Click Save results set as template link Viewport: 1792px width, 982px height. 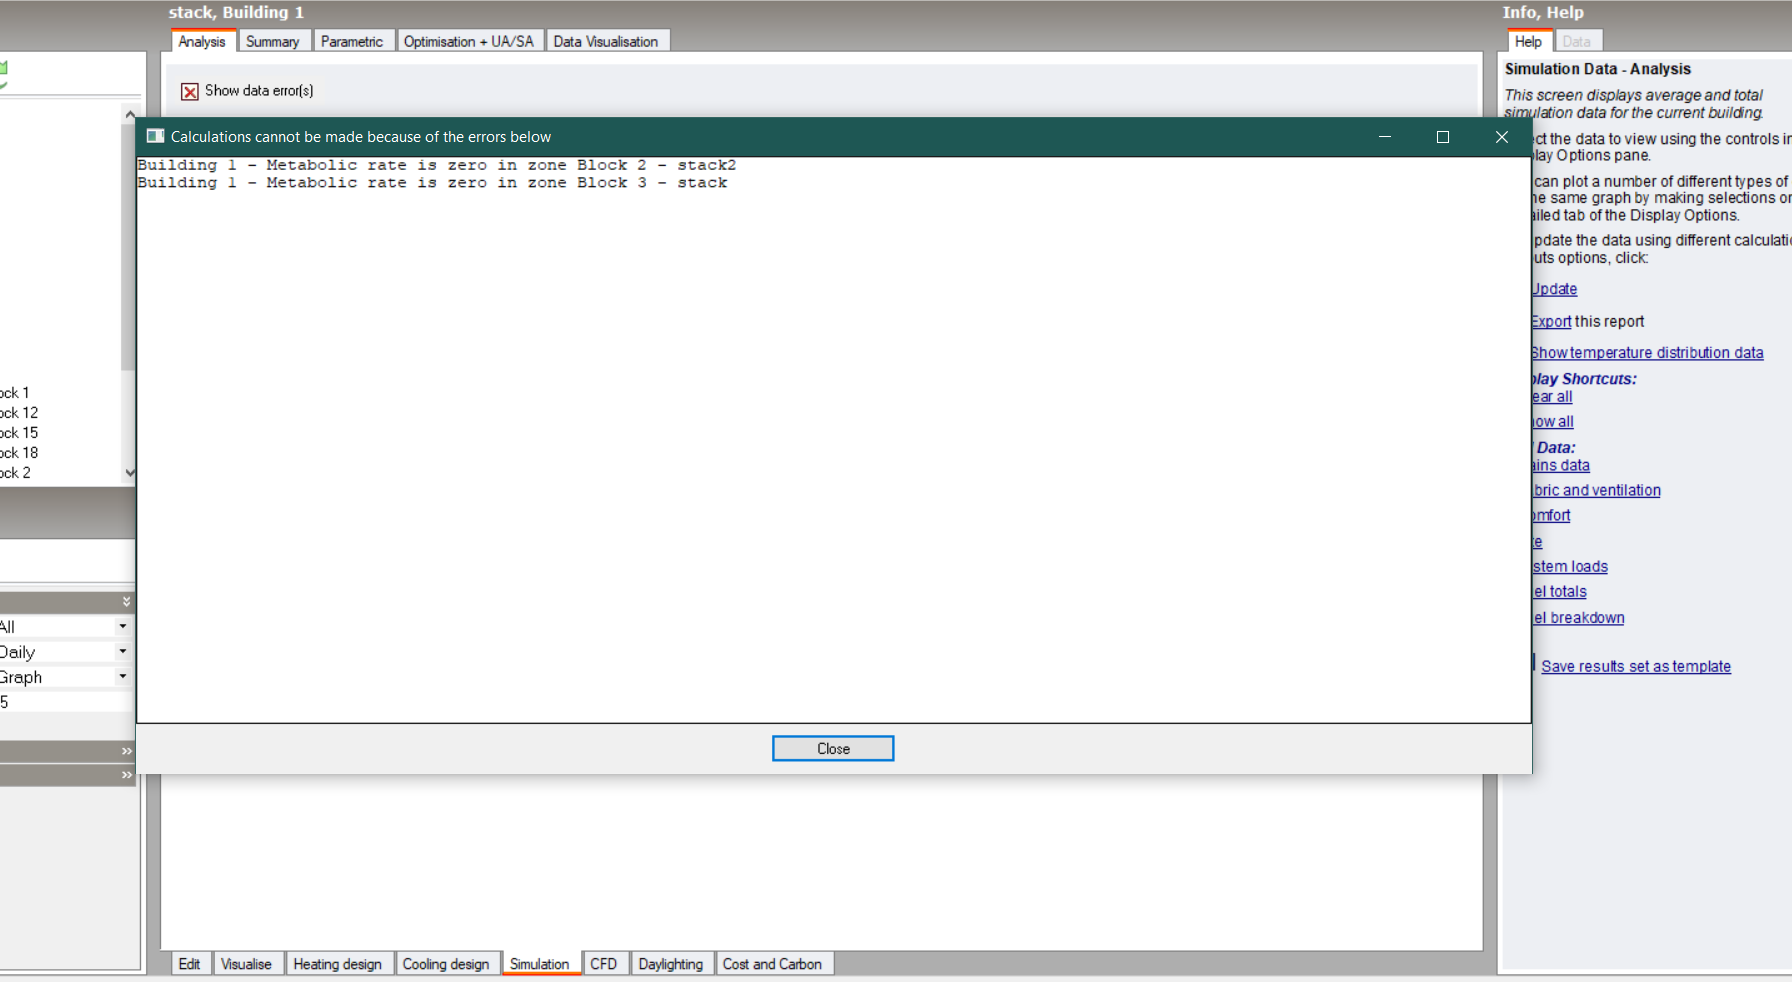click(x=1636, y=666)
